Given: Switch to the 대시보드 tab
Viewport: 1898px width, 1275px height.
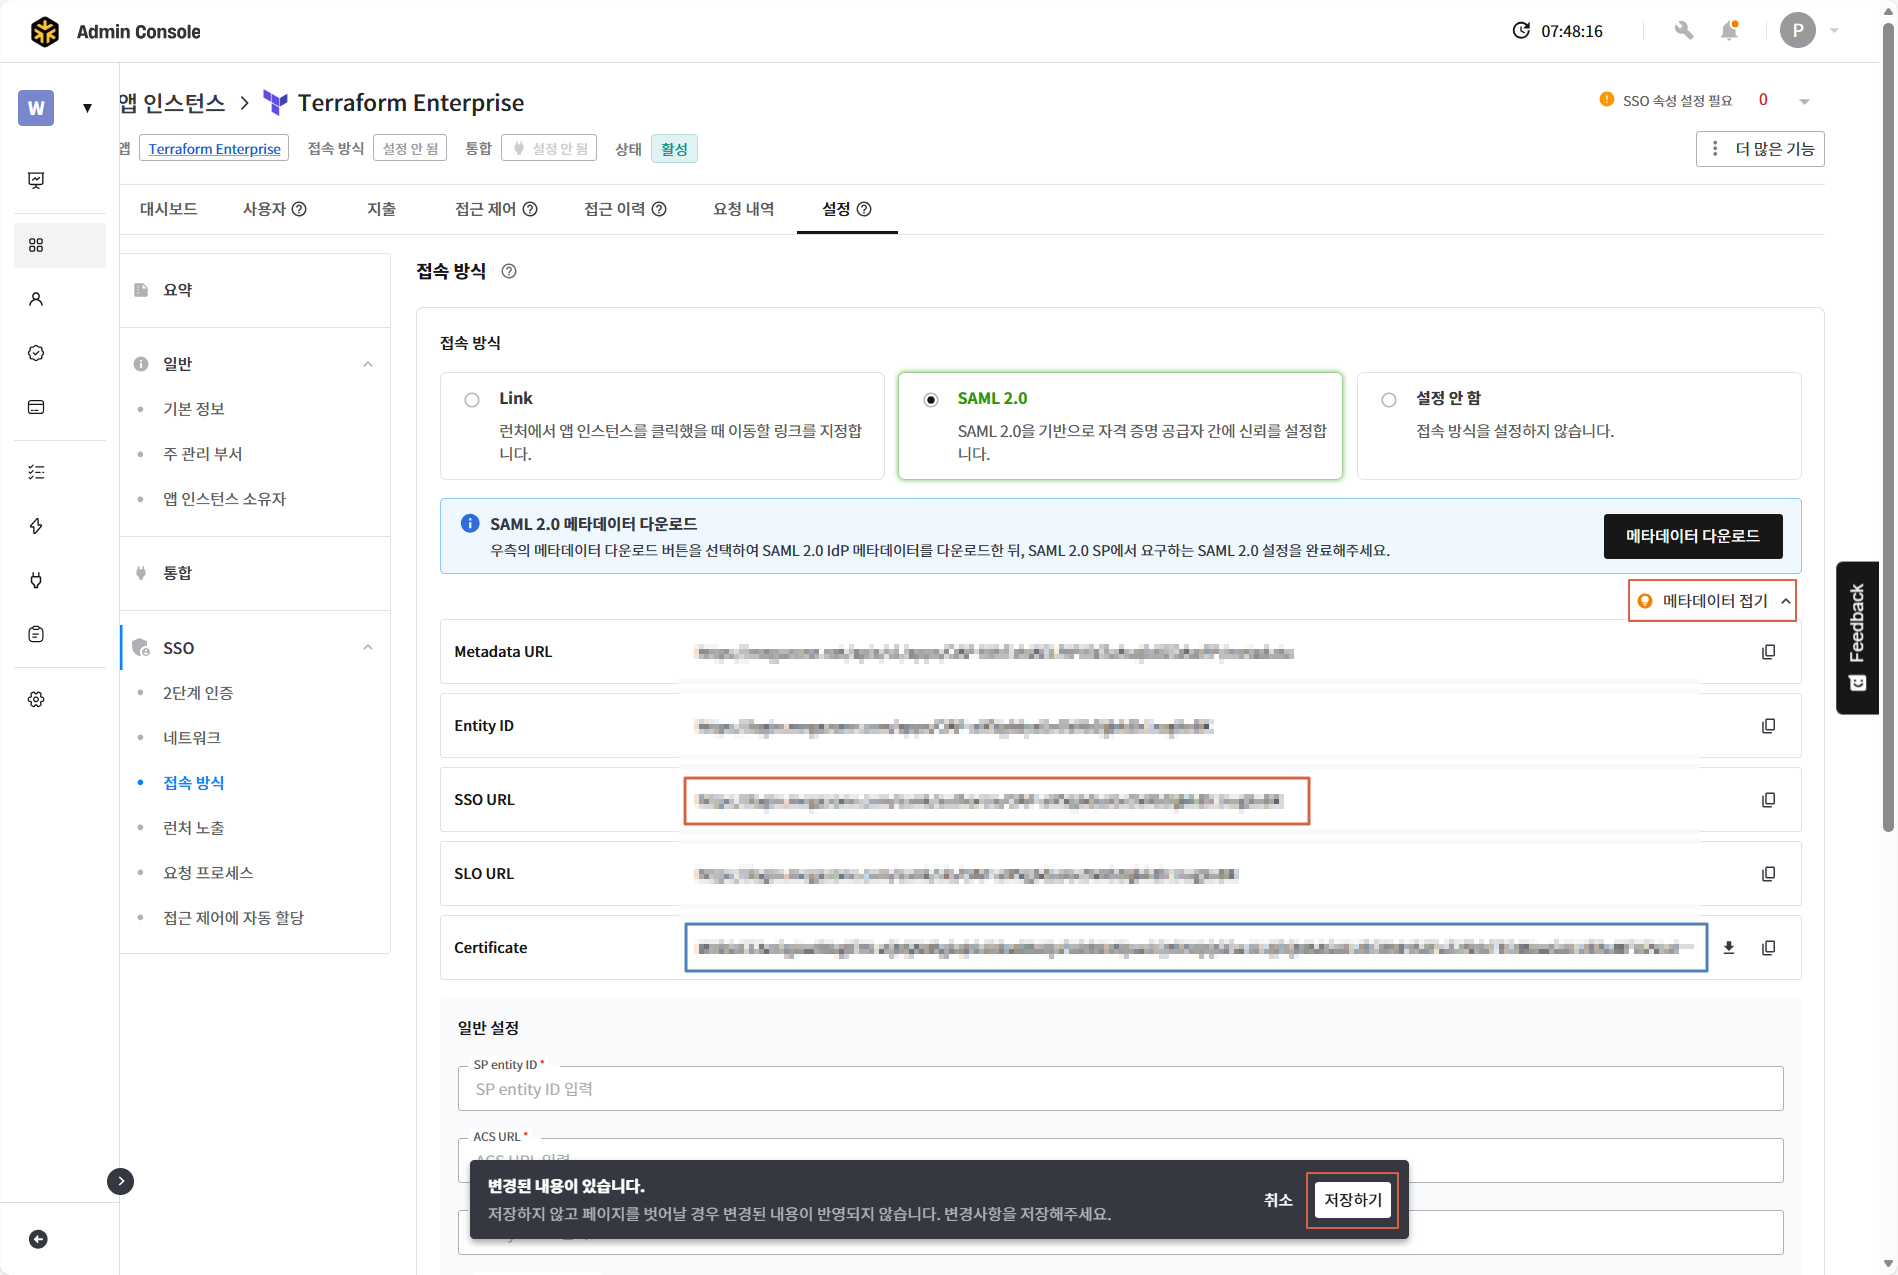Looking at the screenshot, I should click(168, 209).
